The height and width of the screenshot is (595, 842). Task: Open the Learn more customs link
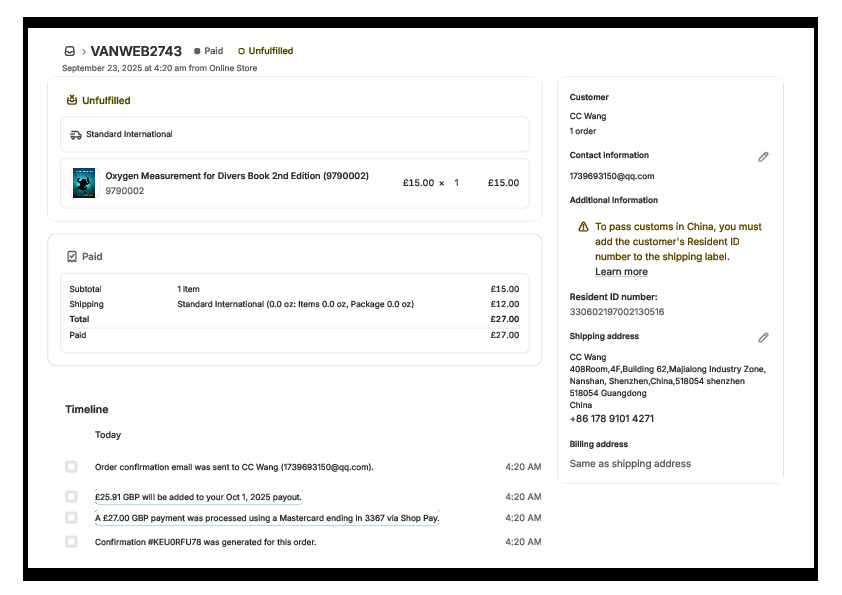coord(621,272)
